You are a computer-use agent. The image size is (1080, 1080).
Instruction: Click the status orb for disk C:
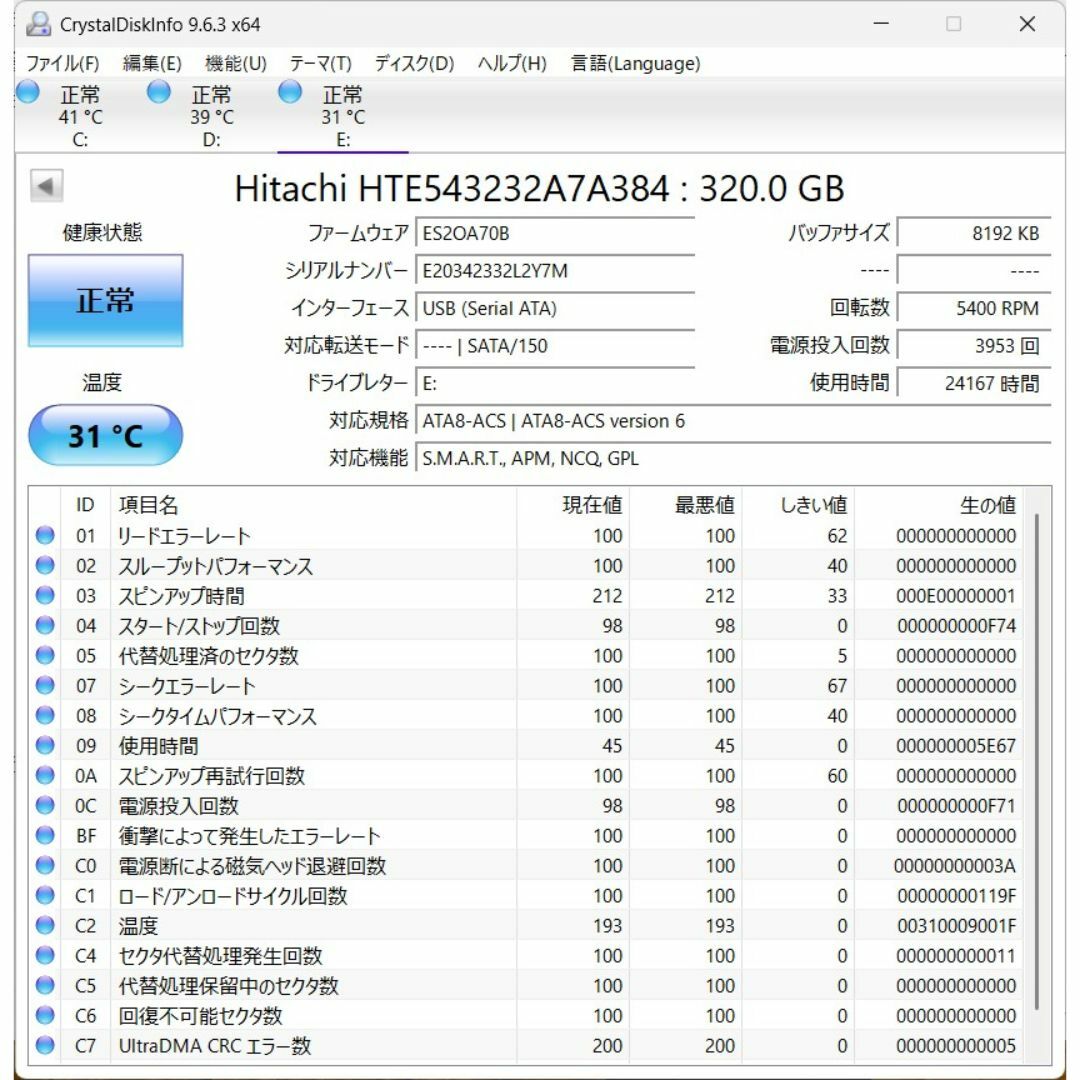click(28, 92)
